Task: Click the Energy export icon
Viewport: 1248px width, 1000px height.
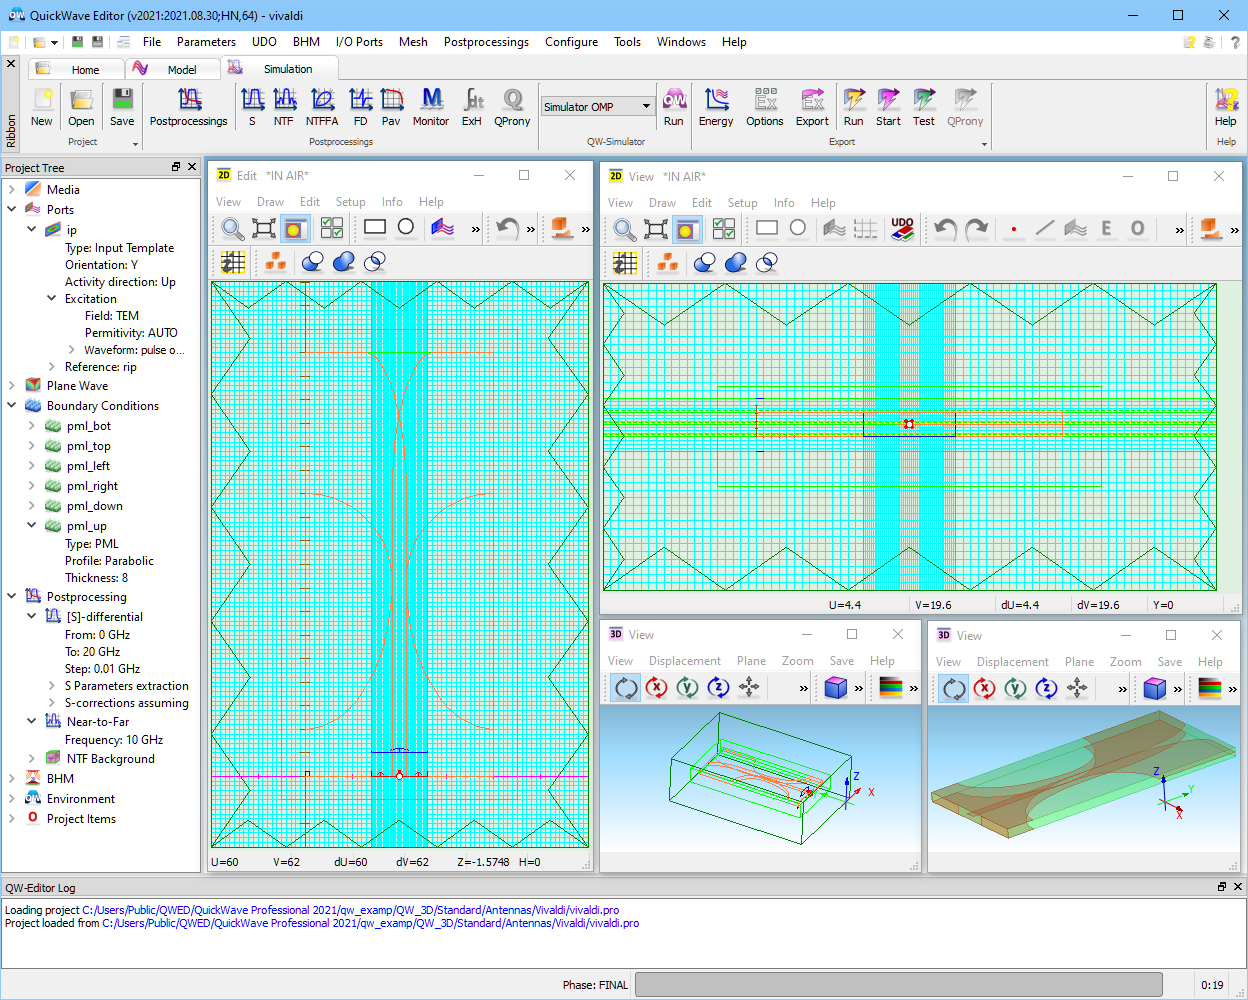Action: (716, 108)
